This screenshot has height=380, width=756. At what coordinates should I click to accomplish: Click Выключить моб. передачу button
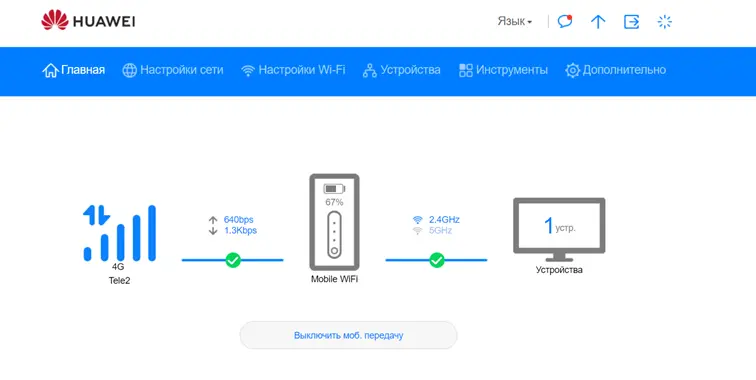point(348,335)
